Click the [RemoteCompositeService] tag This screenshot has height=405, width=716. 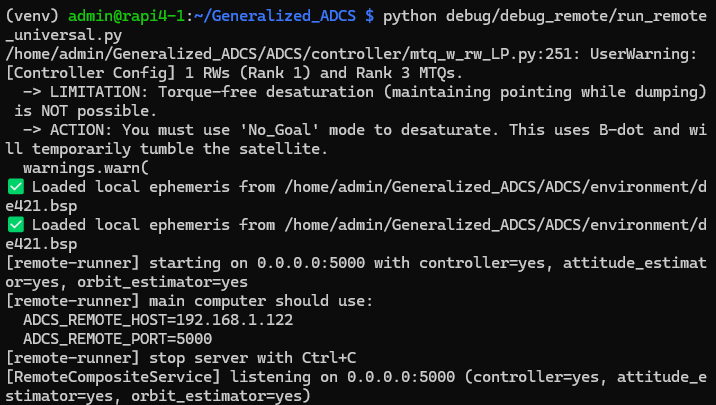pyautogui.click(x=113, y=377)
